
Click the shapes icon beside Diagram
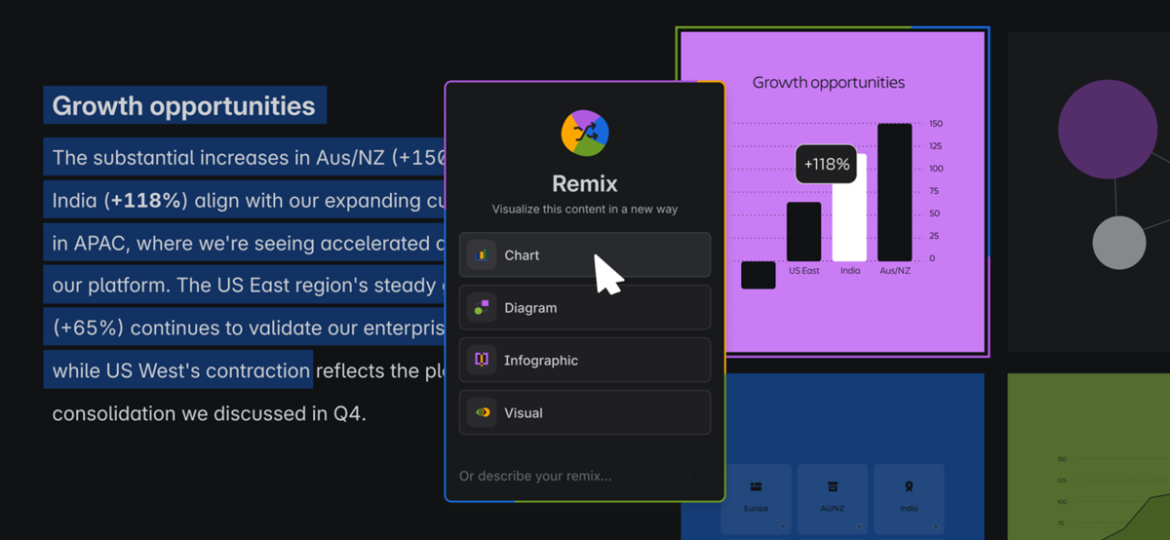click(x=481, y=307)
